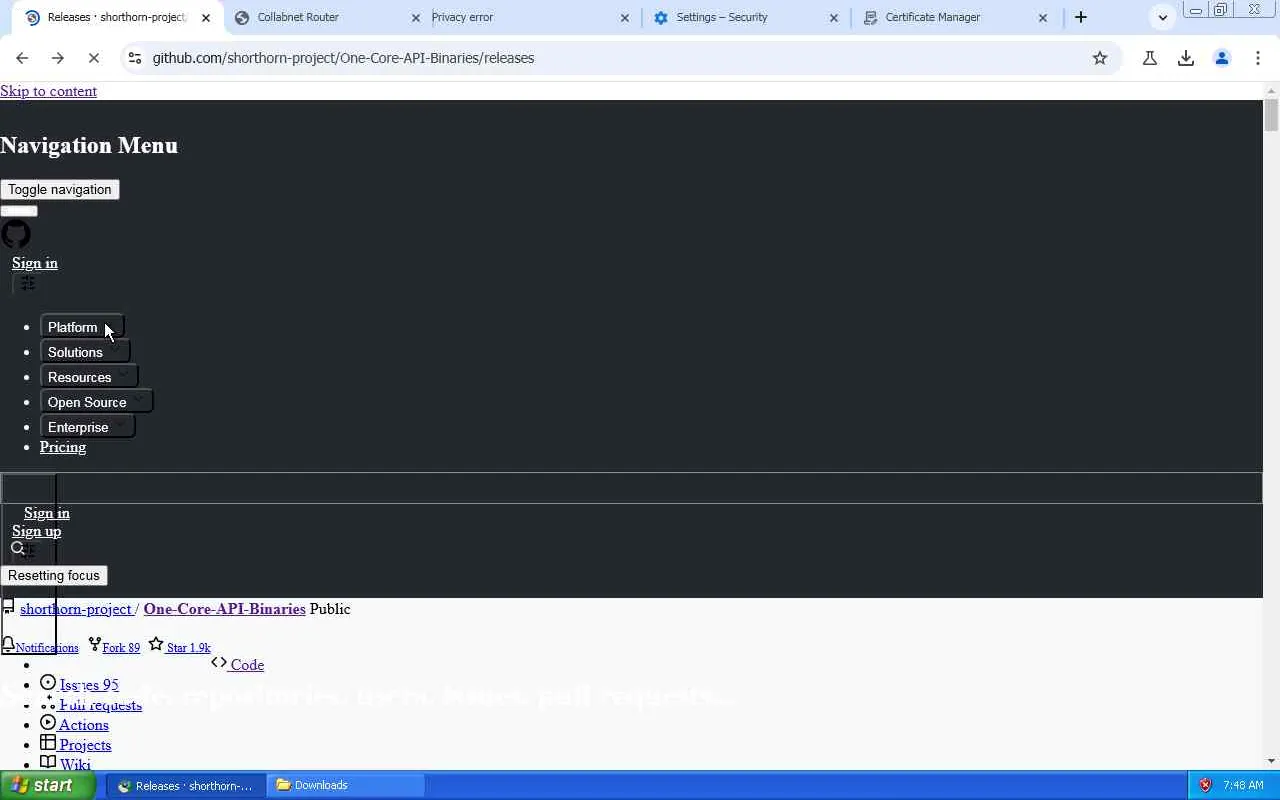This screenshot has height=800, width=1280.
Task: Expand the Open Source menu
Action: click(96, 402)
